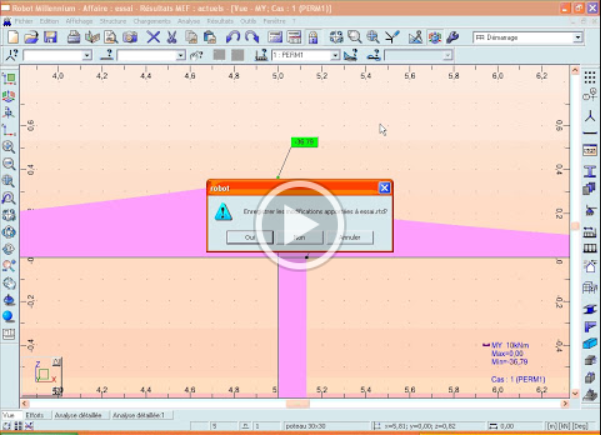Expand the Démarrage layout dropdown

577,38
